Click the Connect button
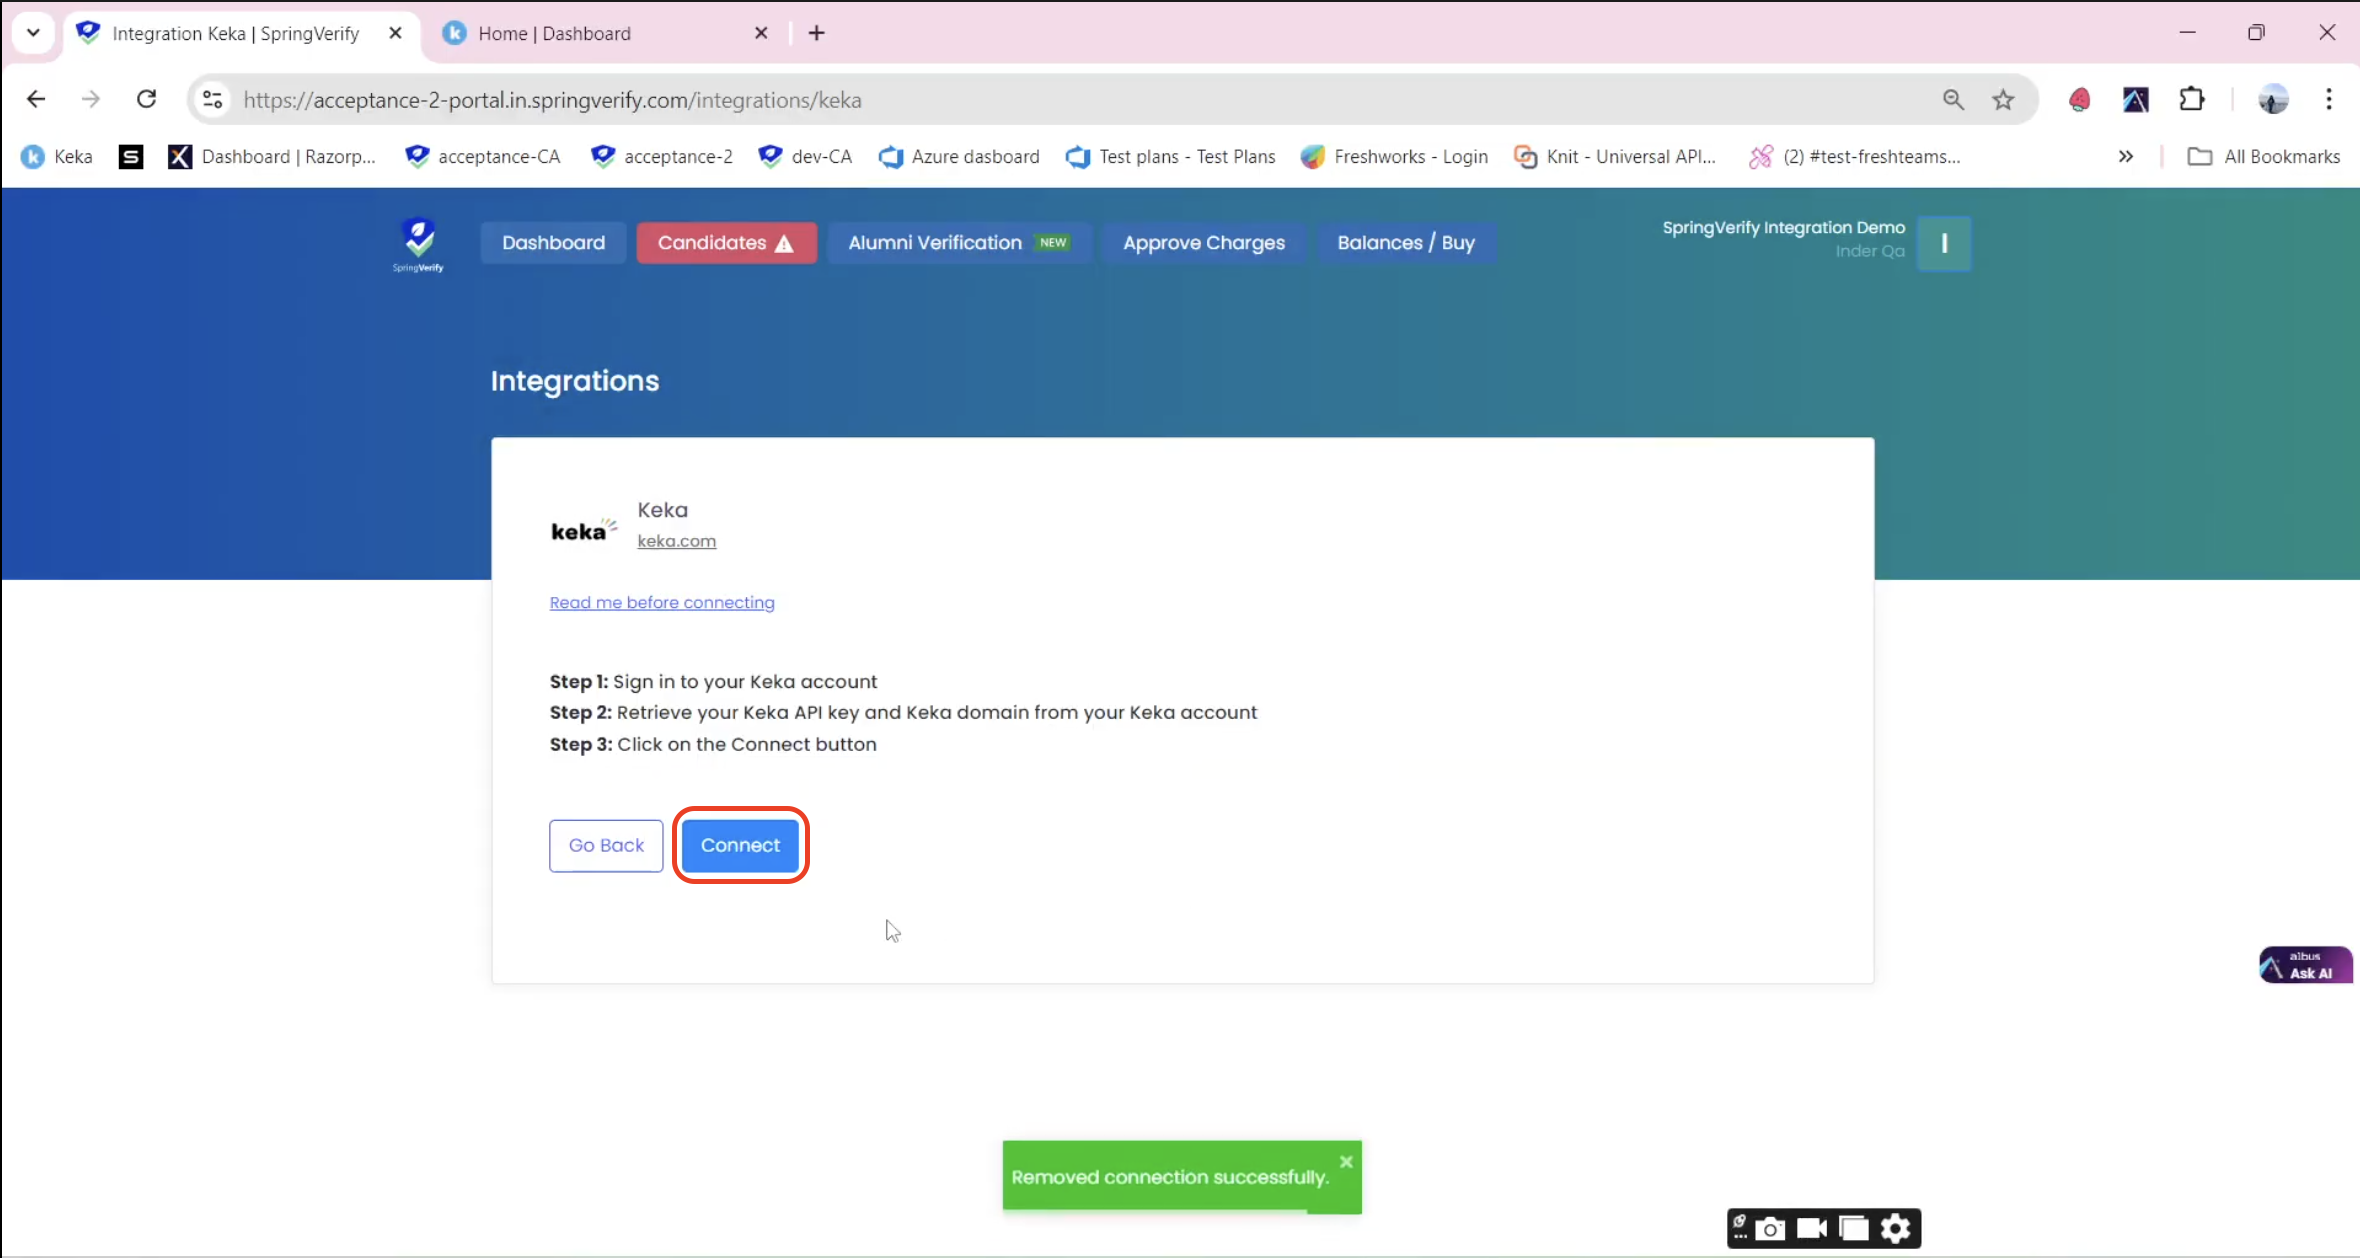 pyautogui.click(x=740, y=845)
